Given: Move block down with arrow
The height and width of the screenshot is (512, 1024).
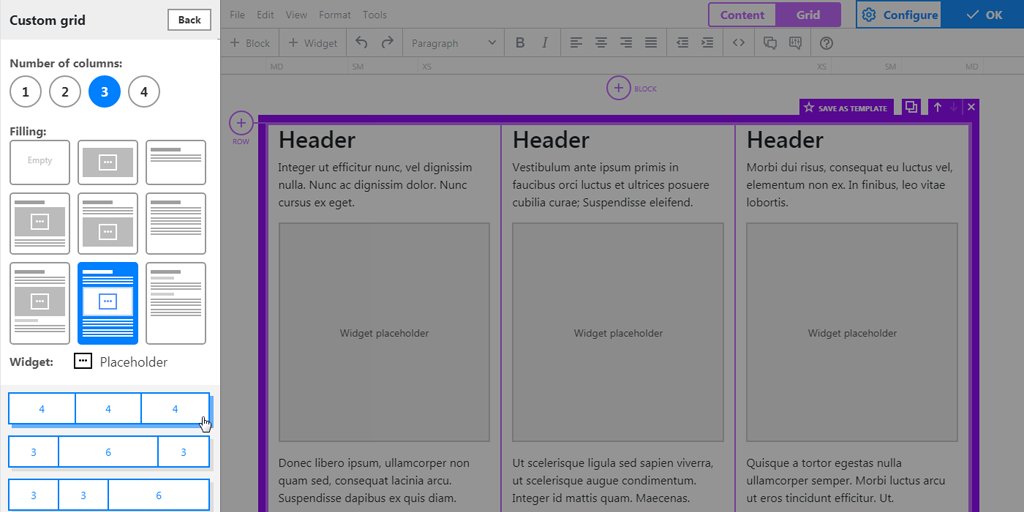Looking at the screenshot, I should coord(953,107).
